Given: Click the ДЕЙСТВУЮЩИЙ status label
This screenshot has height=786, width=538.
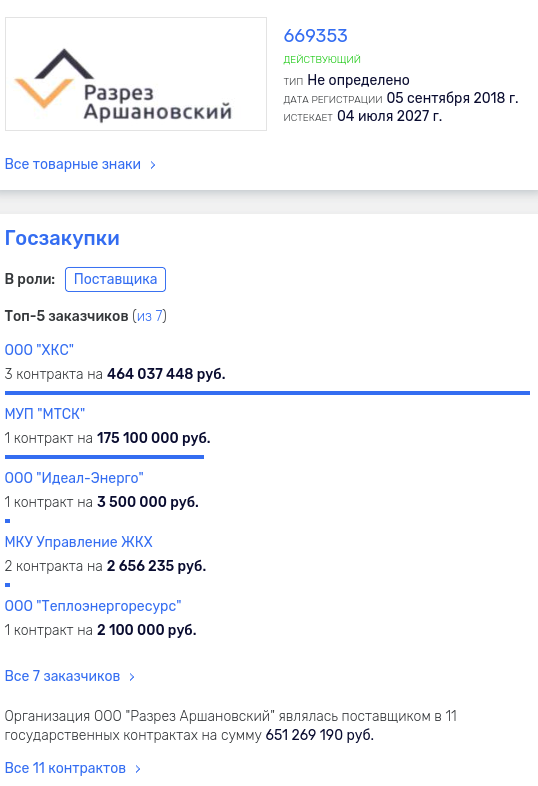Looking at the screenshot, I should 322,59.
